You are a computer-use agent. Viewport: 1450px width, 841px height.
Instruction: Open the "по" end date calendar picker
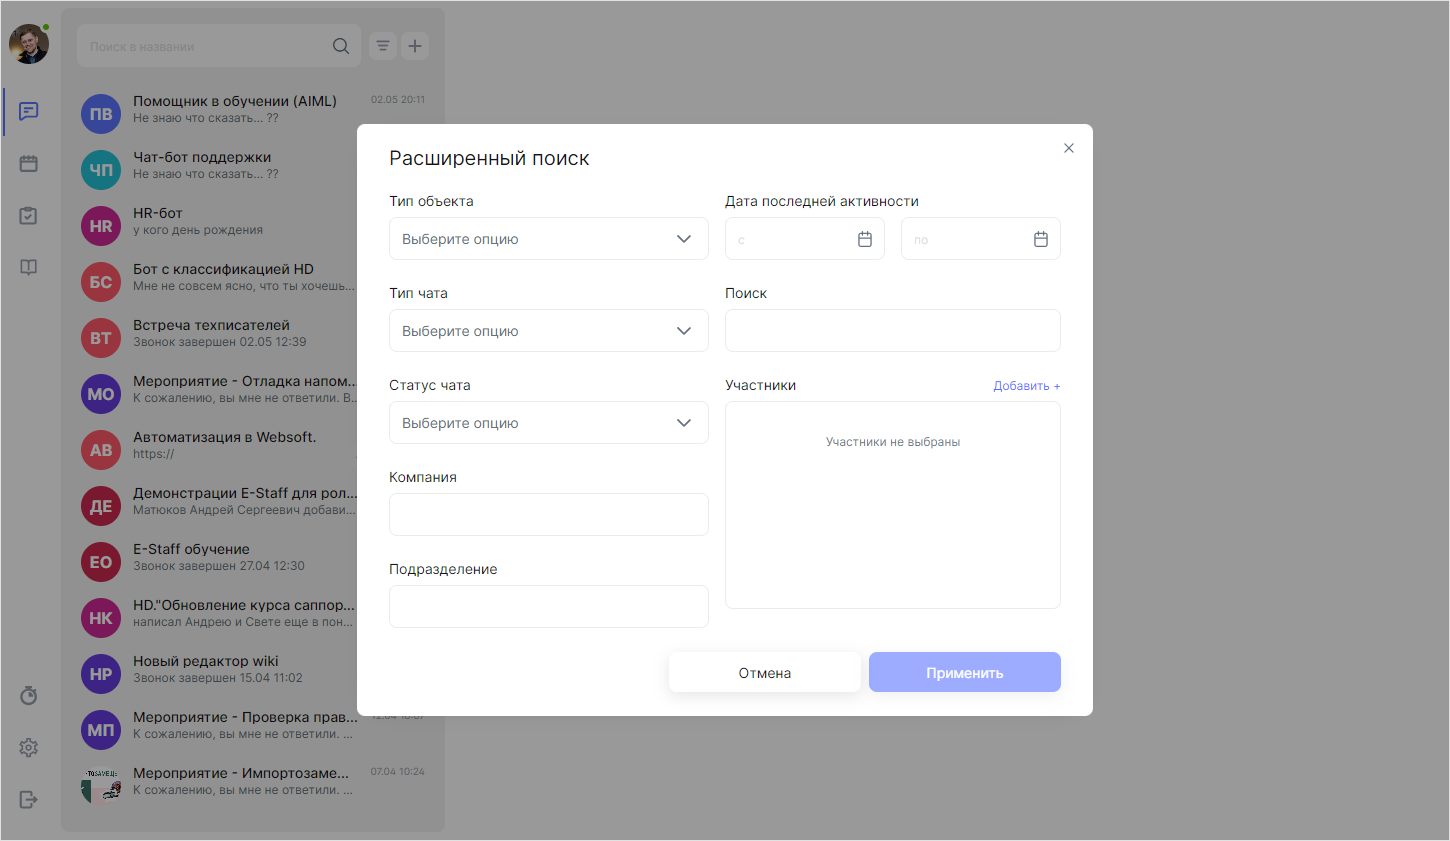(1041, 239)
